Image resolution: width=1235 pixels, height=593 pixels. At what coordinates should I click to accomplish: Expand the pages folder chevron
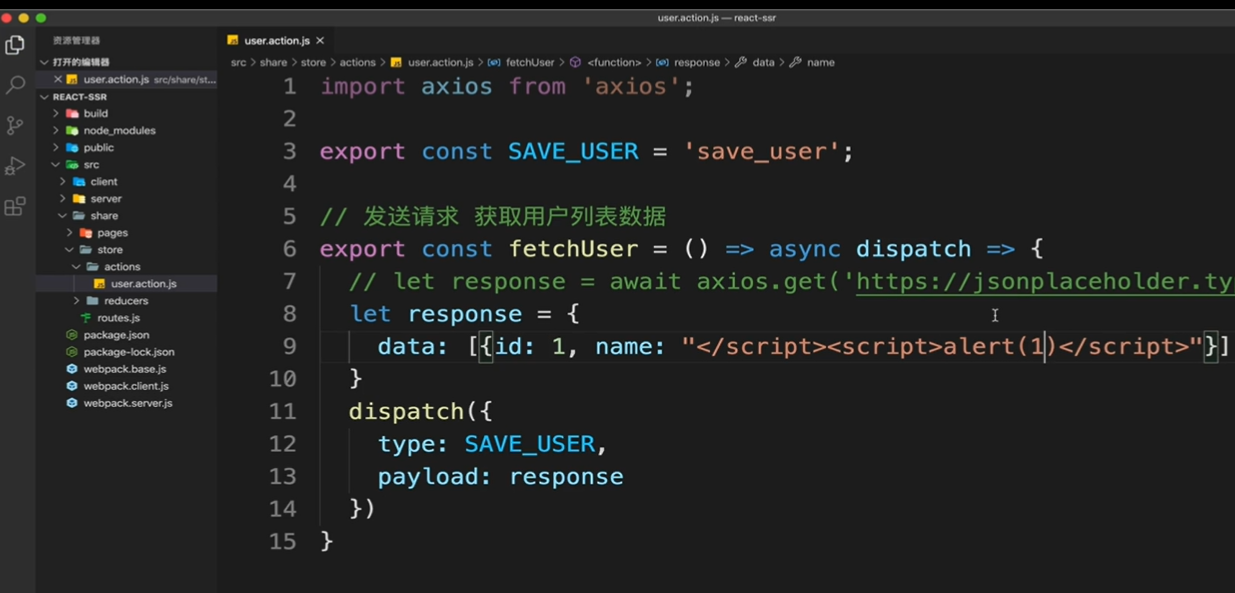(x=70, y=233)
